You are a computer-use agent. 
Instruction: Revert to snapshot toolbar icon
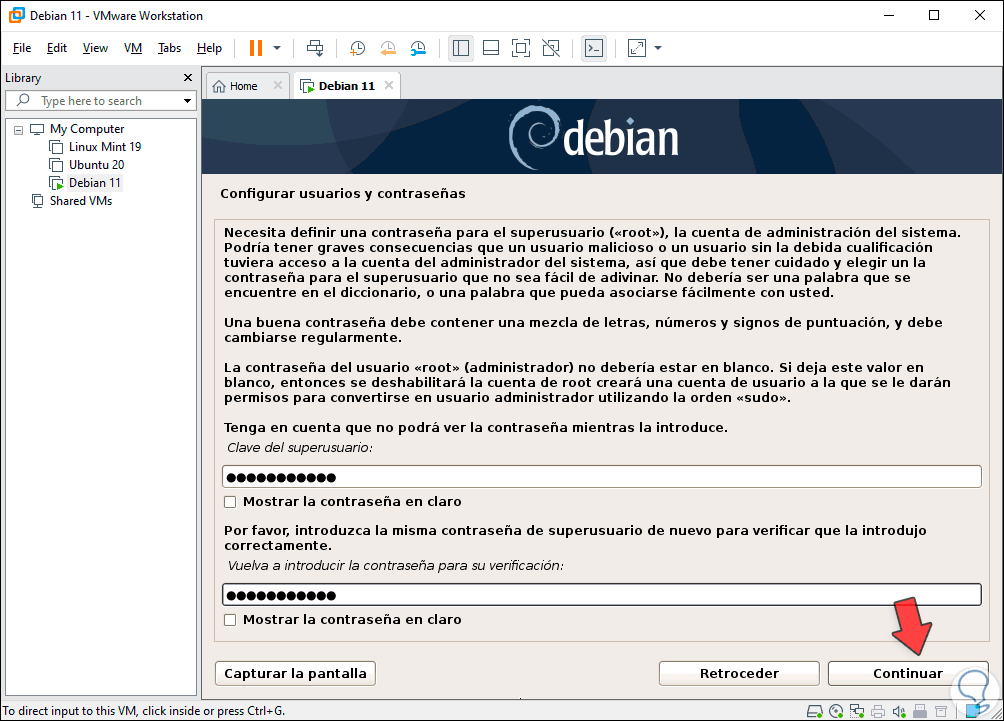tap(388, 48)
